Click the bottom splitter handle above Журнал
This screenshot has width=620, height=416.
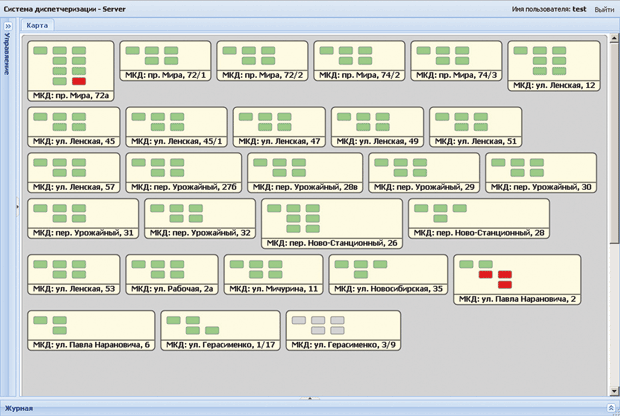[310, 399]
